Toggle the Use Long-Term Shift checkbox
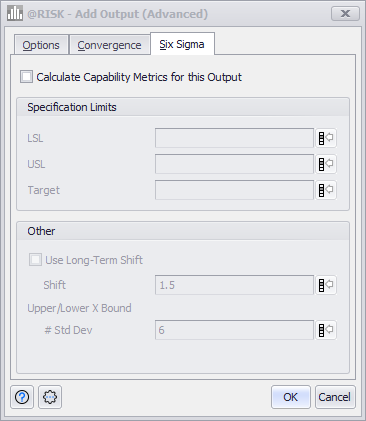Image resolution: width=366 pixels, height=421 pixels. (35, 260)
